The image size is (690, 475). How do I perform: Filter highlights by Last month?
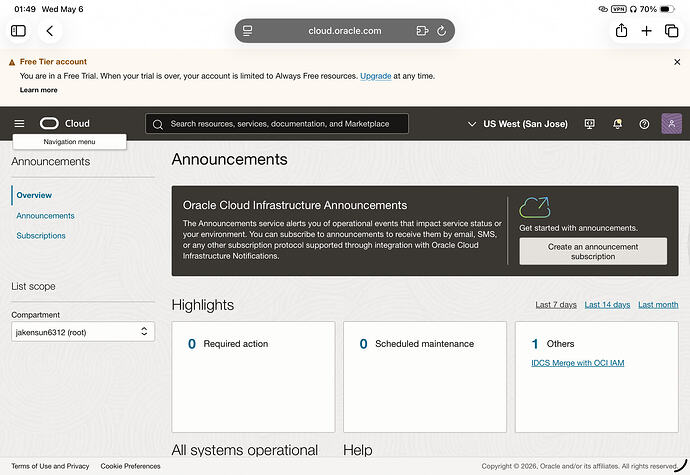[658, 305]
